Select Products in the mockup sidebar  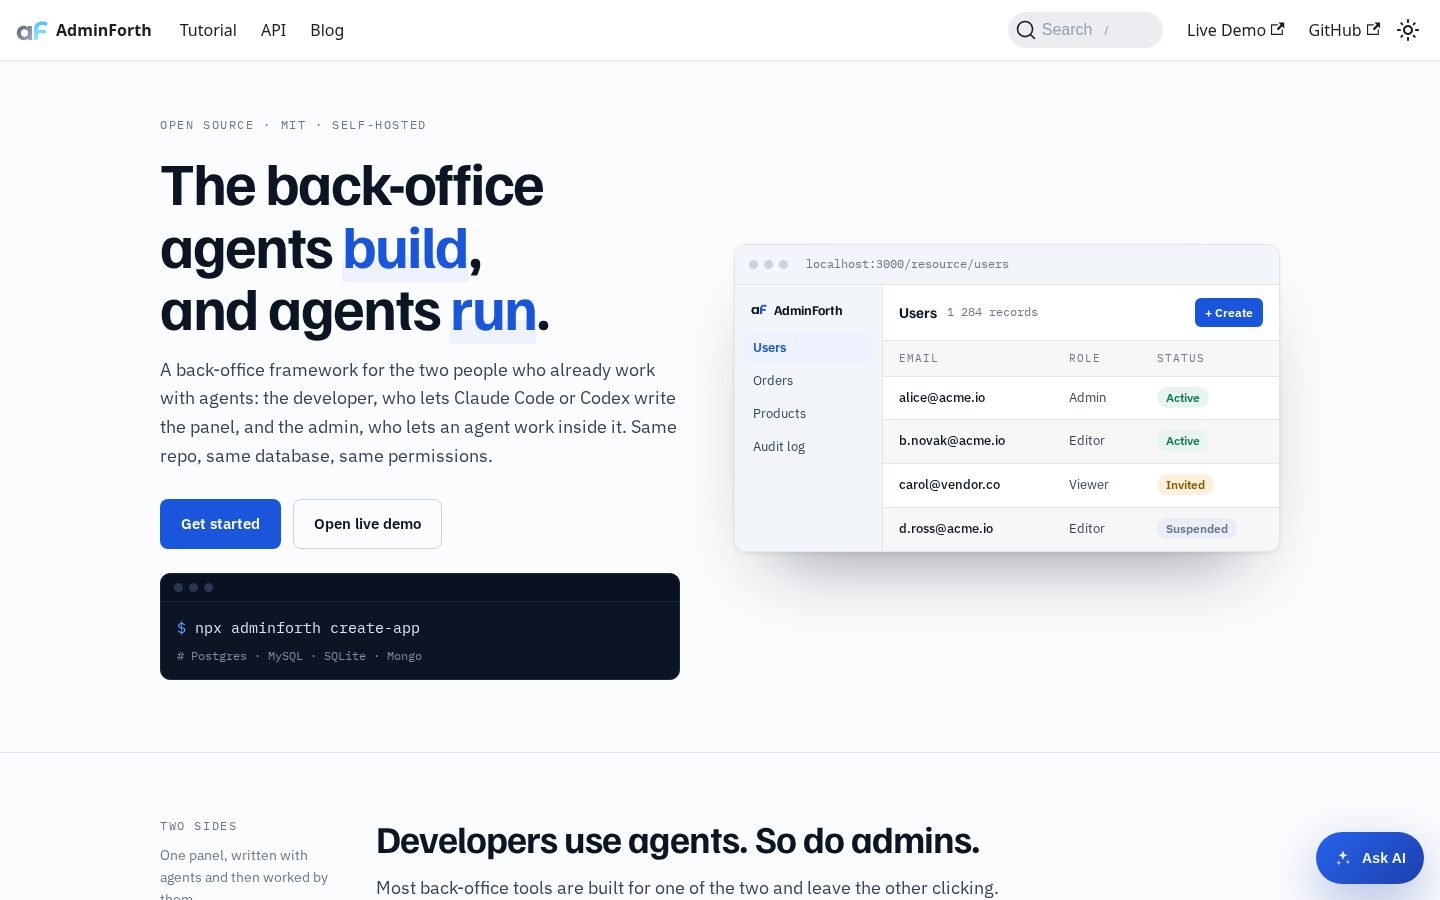(x=807, y=414)
